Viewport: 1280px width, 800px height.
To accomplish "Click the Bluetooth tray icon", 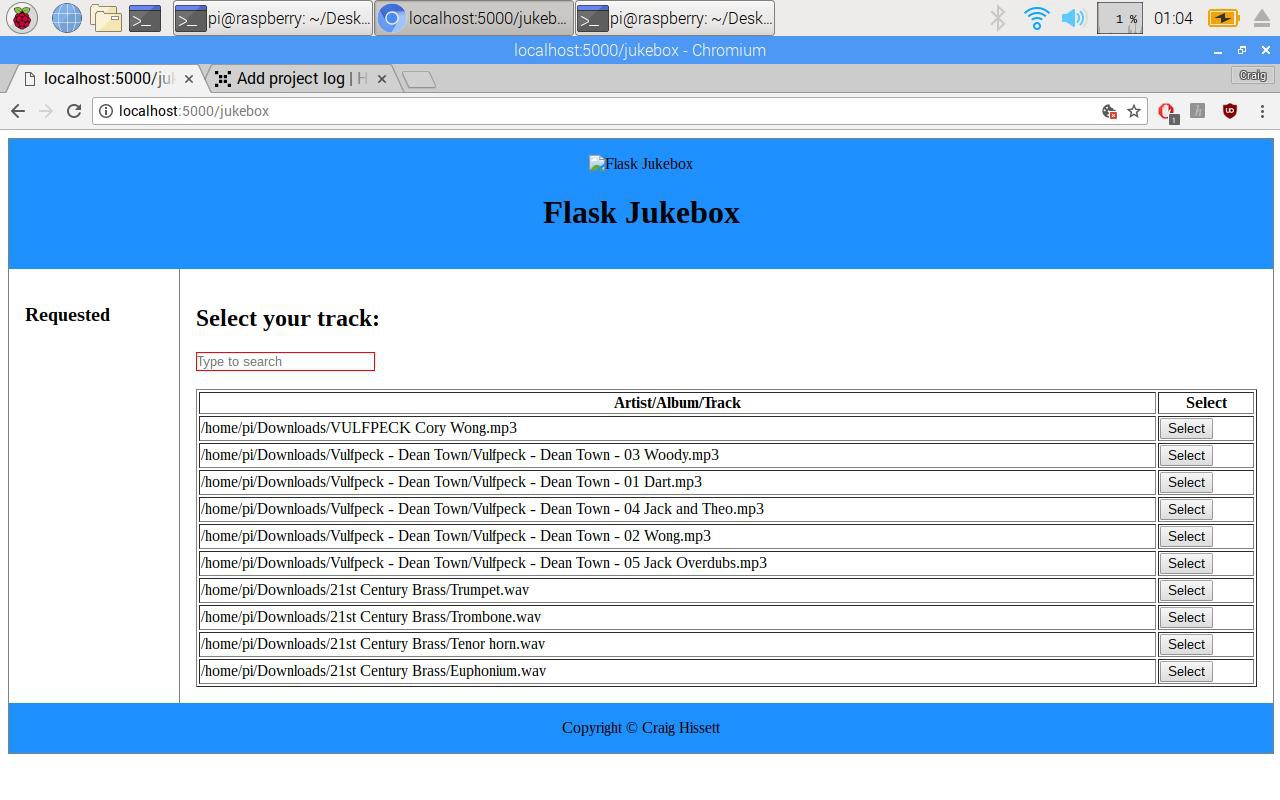I will [x=997, y=18].
